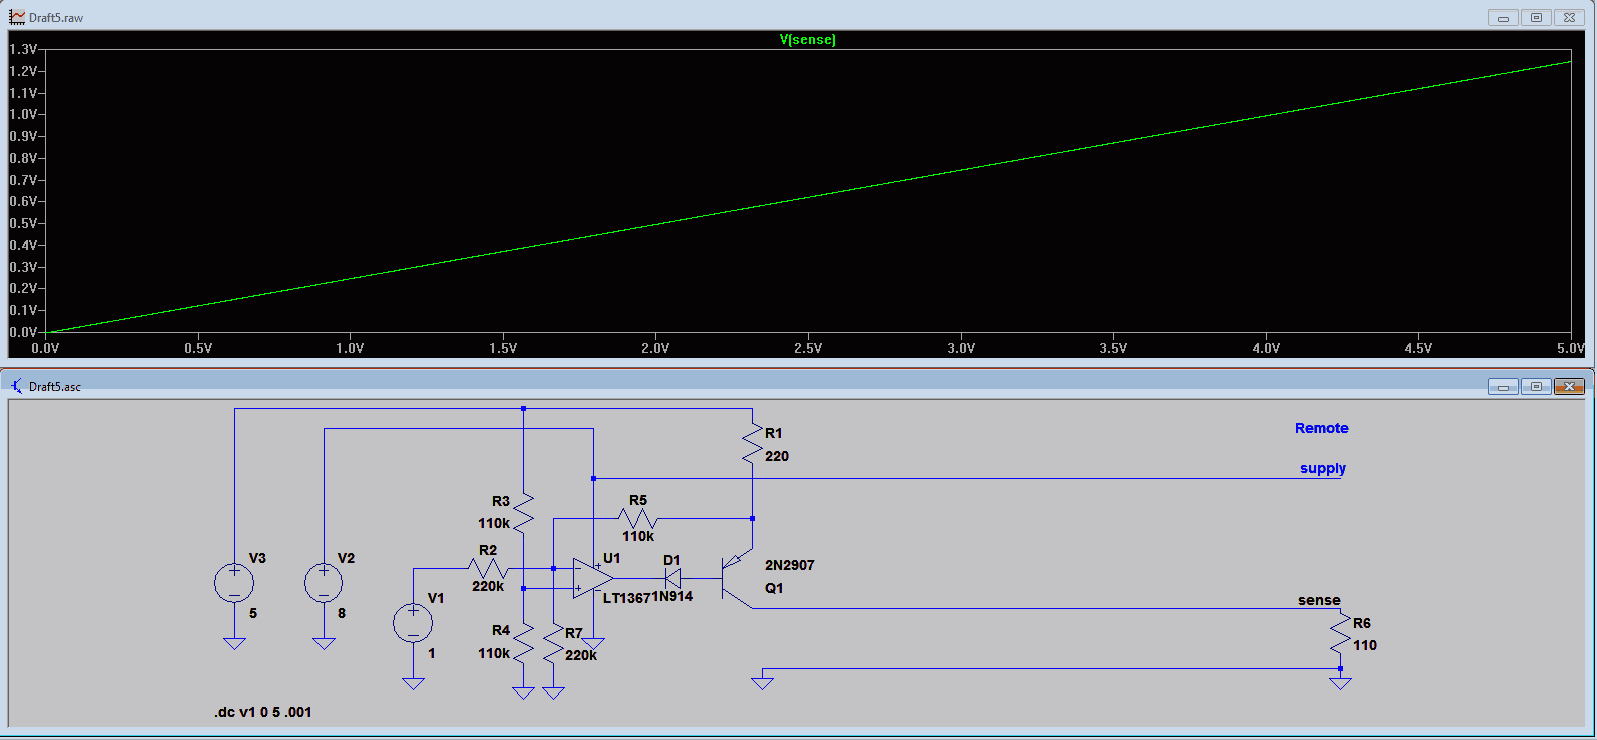Click the 110k value of R4
The image size is (1597, 740).
point(494,653)
